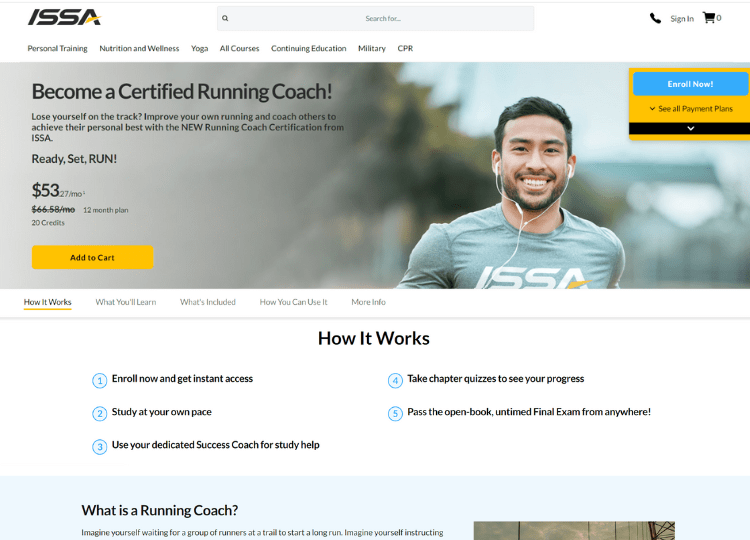This screenshot has height=540, width=750.
Task: Click the step 3 circle icon
Action: (99, 447)
